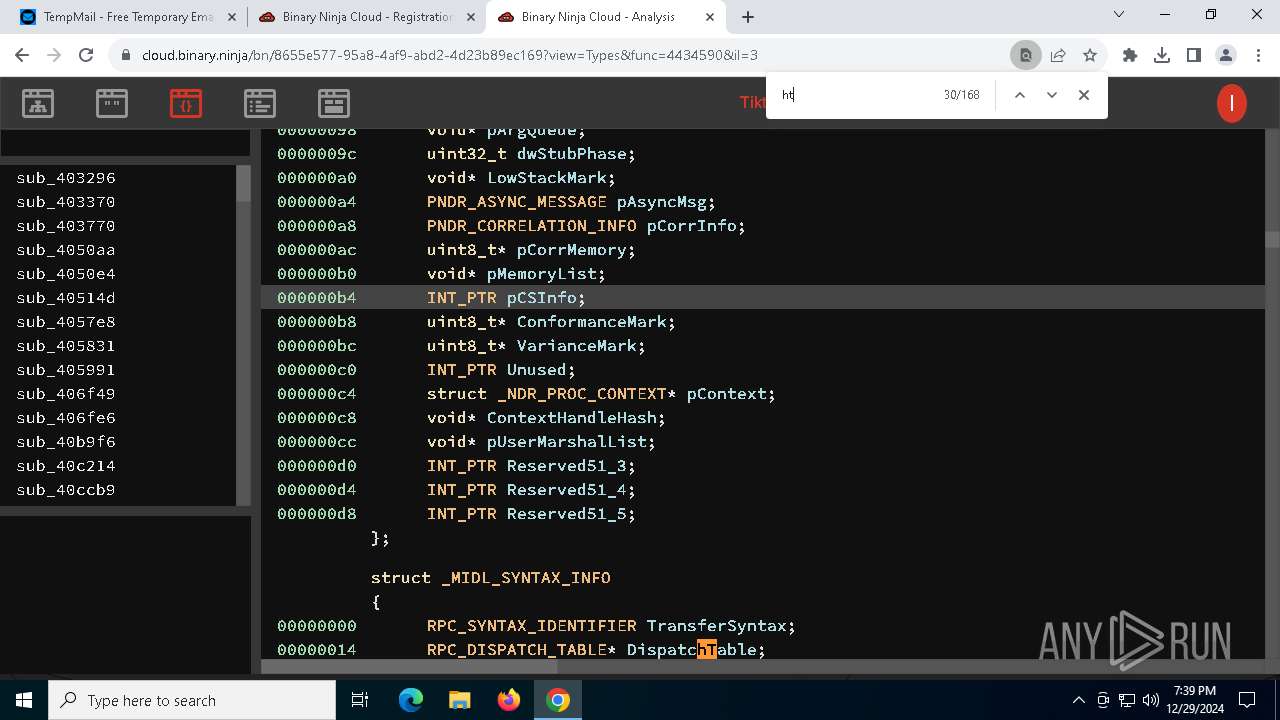Click the browser back arrow
This screenshot has width=1280, height=720.
pos(22,55)
